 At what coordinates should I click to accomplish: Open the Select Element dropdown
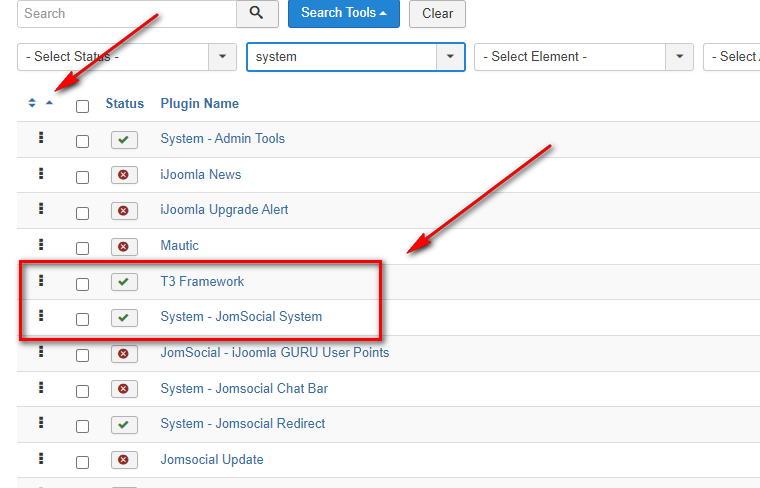coord(584,57)
